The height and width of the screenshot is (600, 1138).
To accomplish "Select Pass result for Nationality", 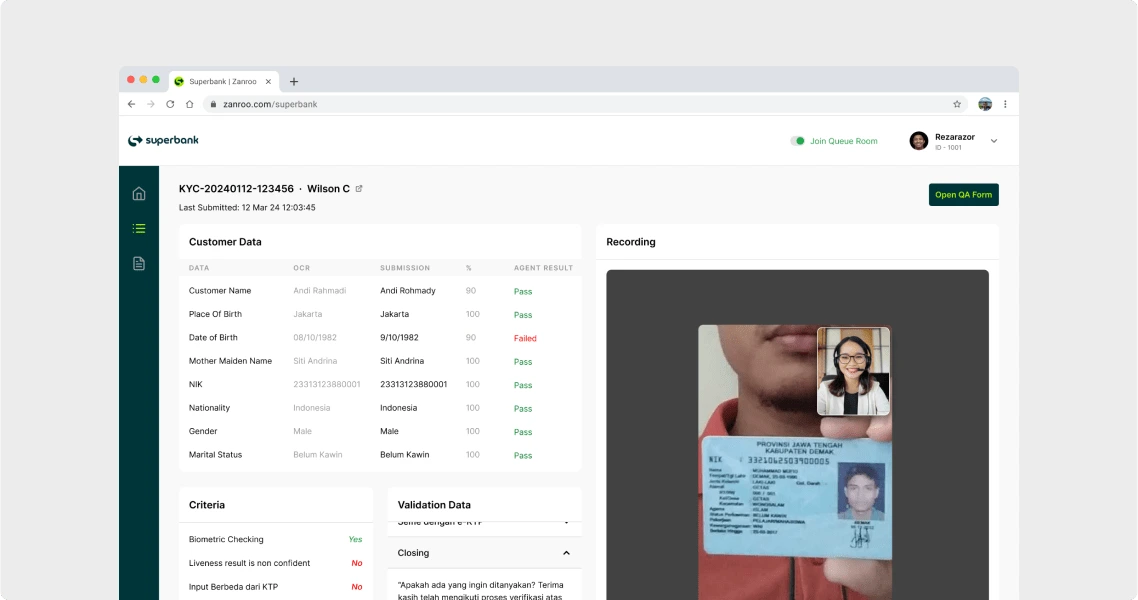I will coord(523,408).
